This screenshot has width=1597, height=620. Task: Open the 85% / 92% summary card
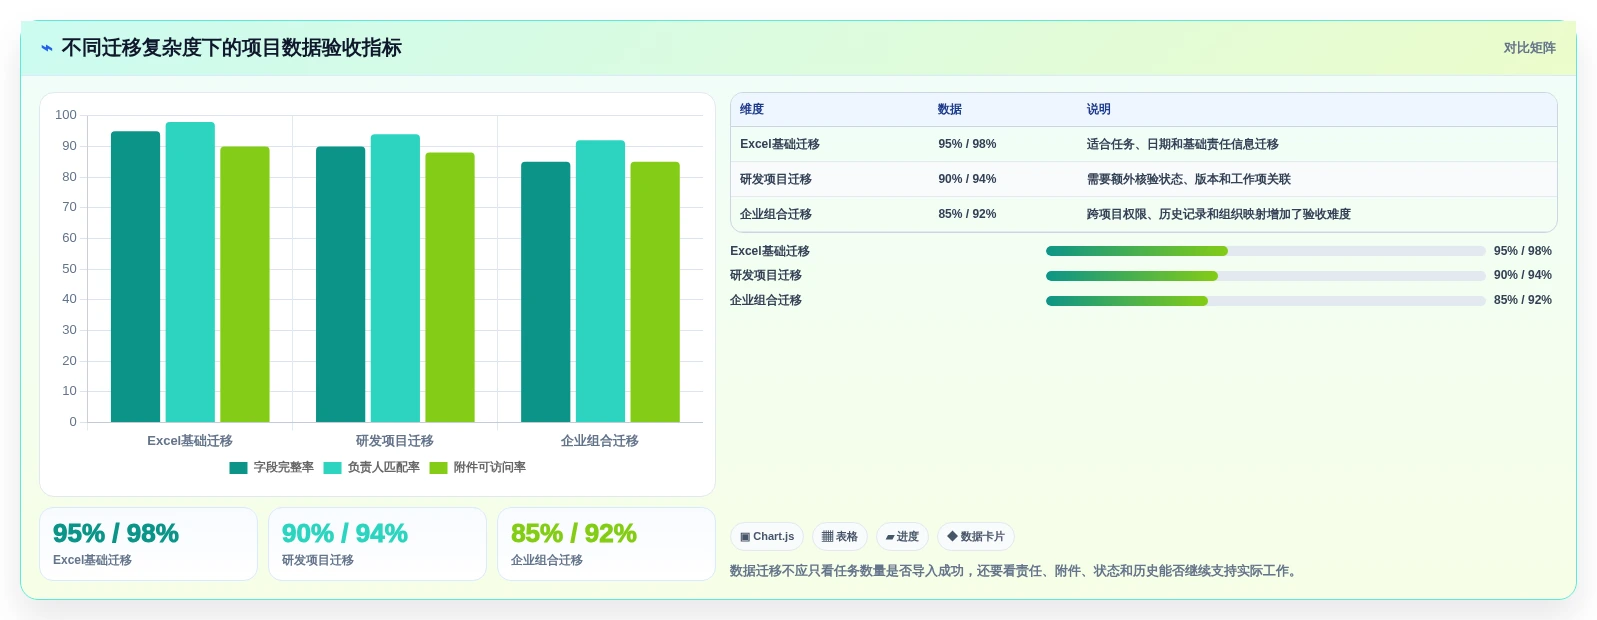click(x=606, y=544)
